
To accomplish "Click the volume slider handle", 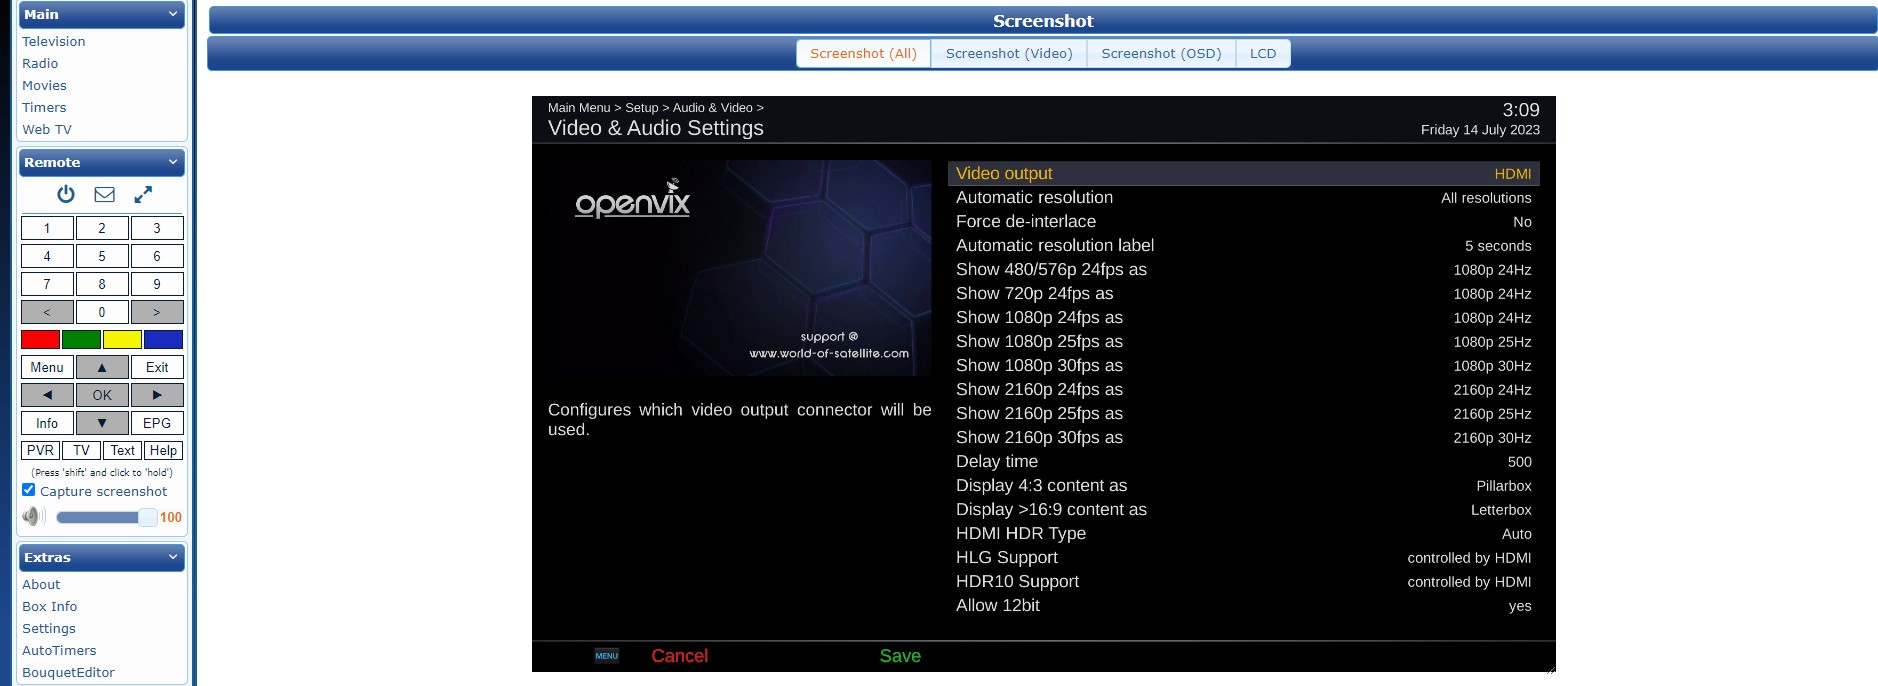I will [x=147, y=517].
